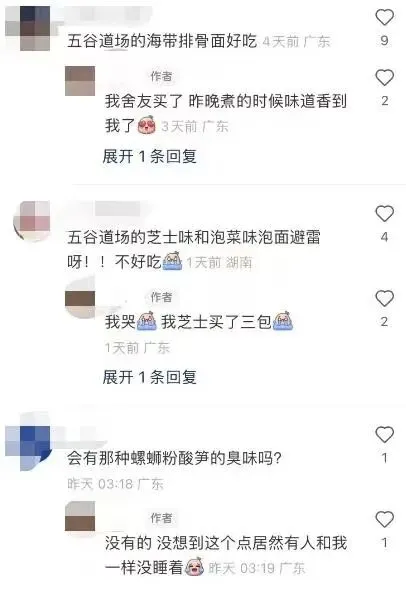Tap comment 五谷道场的芝士味和泡菜味泡面避雷
Viewport: 406px width, 589px height.
[x=194, y=249]
